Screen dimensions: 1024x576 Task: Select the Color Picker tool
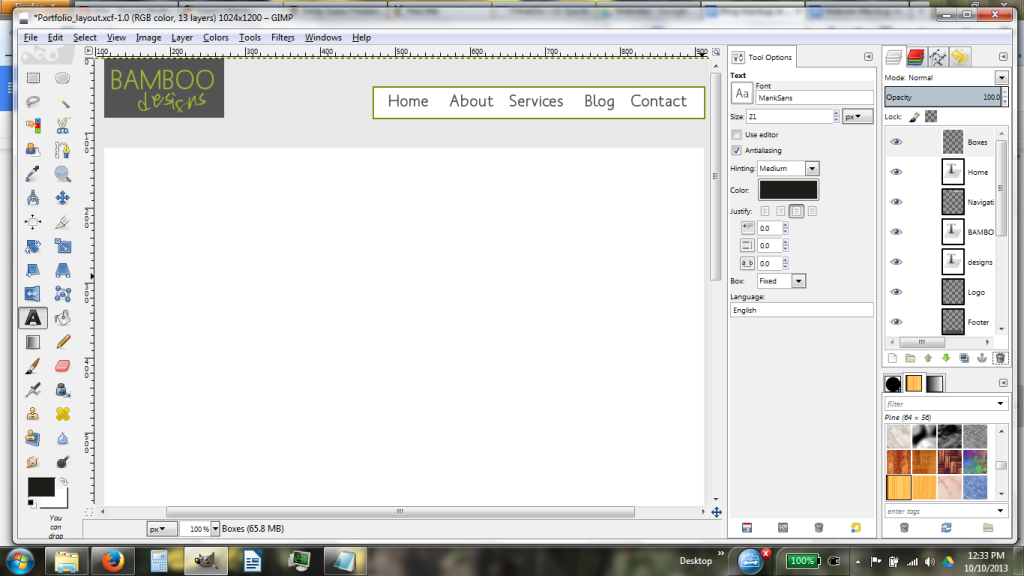[x=34, y=172]
